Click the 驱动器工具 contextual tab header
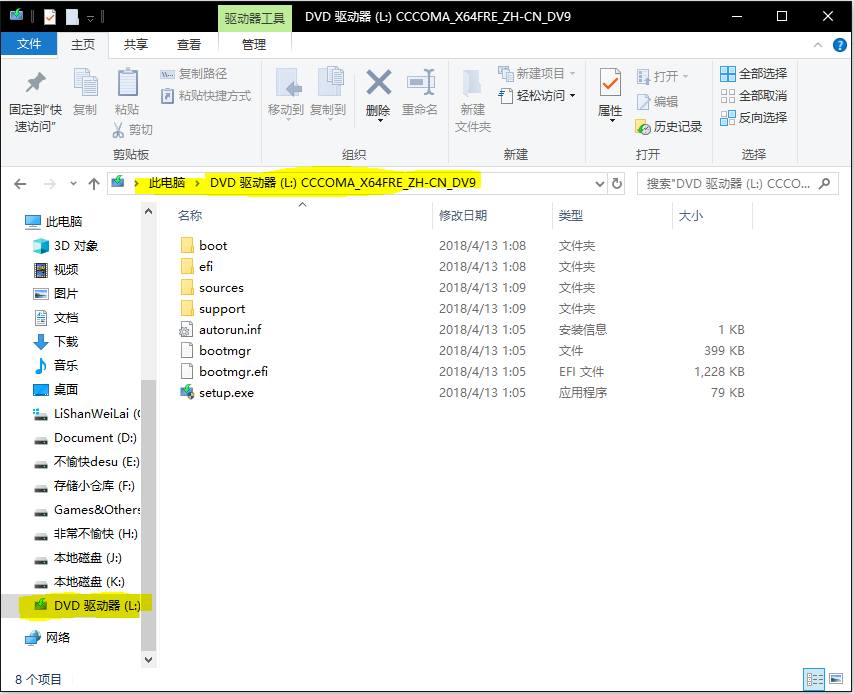This screenshot has height=694, width=854. pyautogui.click(x=254, y=19)
